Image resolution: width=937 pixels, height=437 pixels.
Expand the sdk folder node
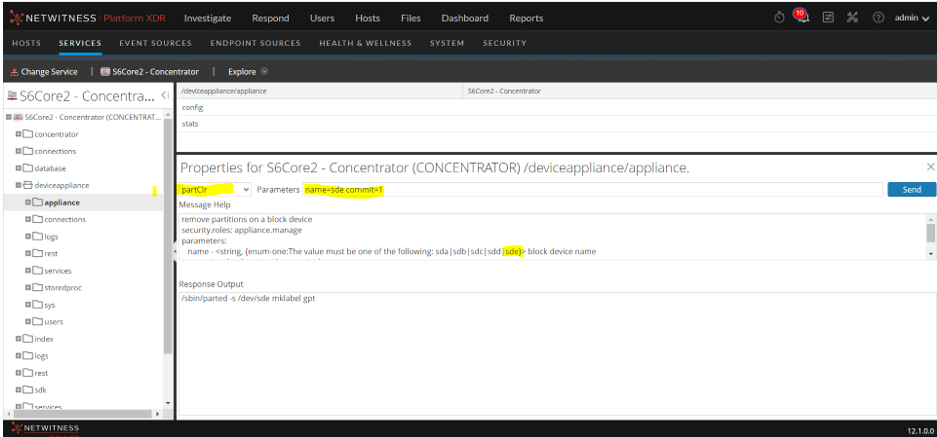click(x=18, y=390)
